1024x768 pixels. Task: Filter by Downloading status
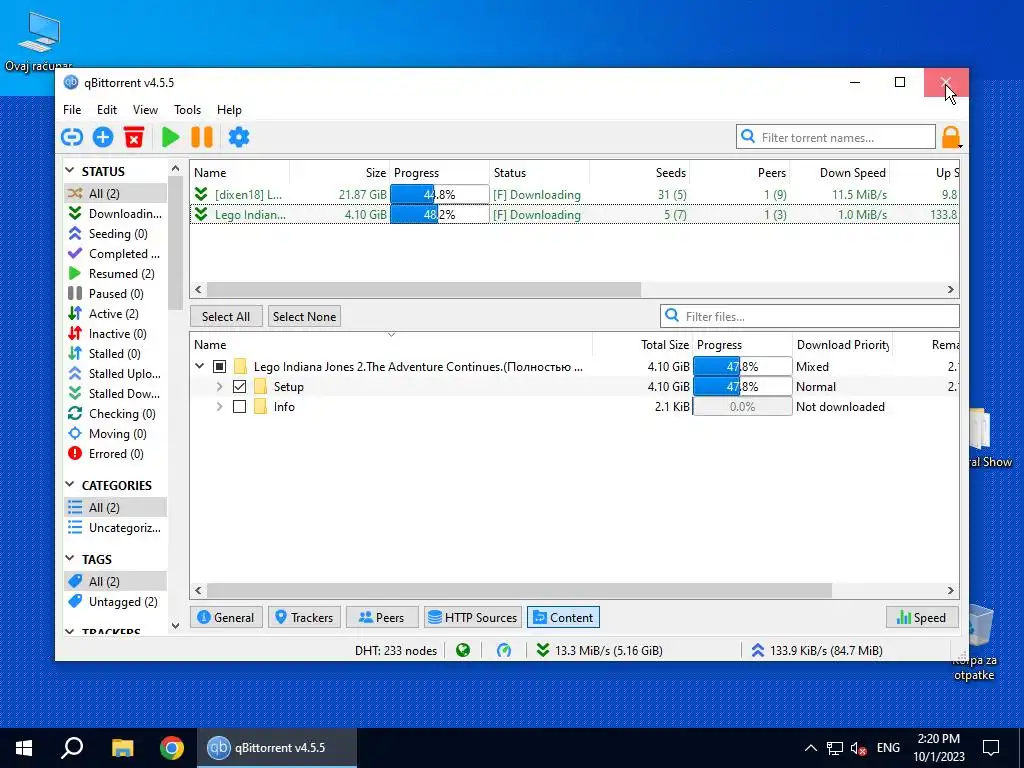pos(115,214)
